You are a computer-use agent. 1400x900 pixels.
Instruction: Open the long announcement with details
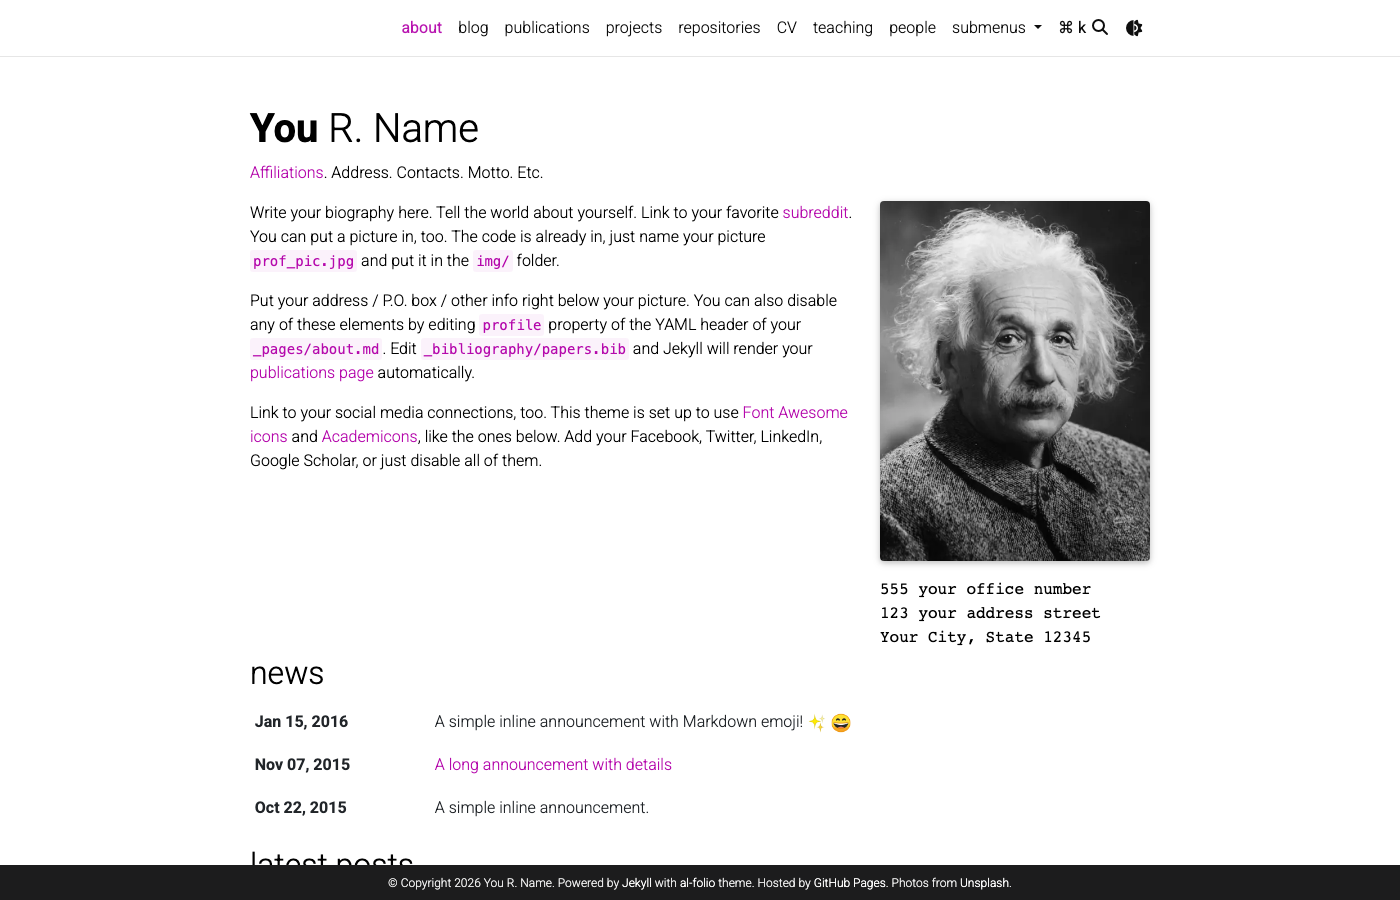pyautogui.click(x=553, y=764)
